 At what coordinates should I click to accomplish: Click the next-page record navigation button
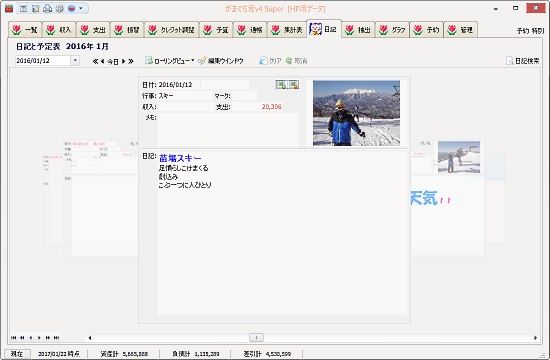pos(48,338)
